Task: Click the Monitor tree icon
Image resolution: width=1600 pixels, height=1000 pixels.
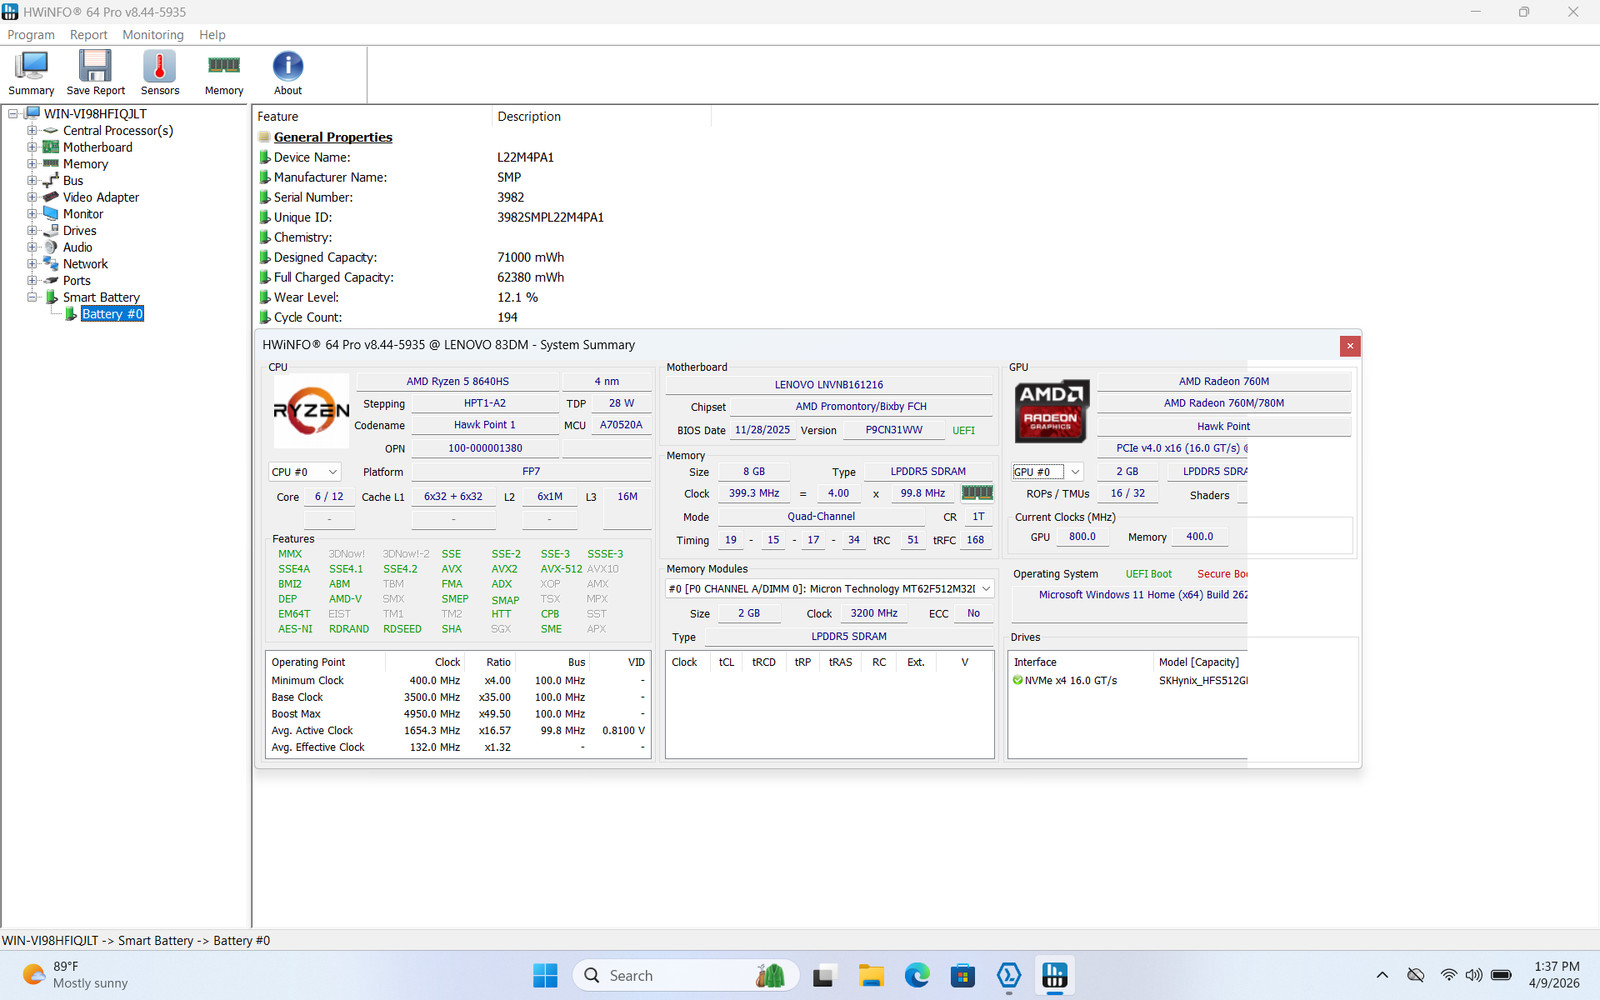Action: click(51, 214)
